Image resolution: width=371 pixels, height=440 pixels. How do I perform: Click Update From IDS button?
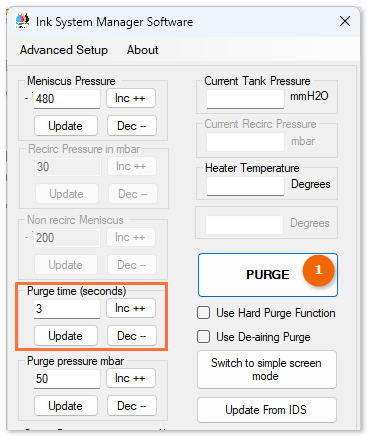(267, 410)
